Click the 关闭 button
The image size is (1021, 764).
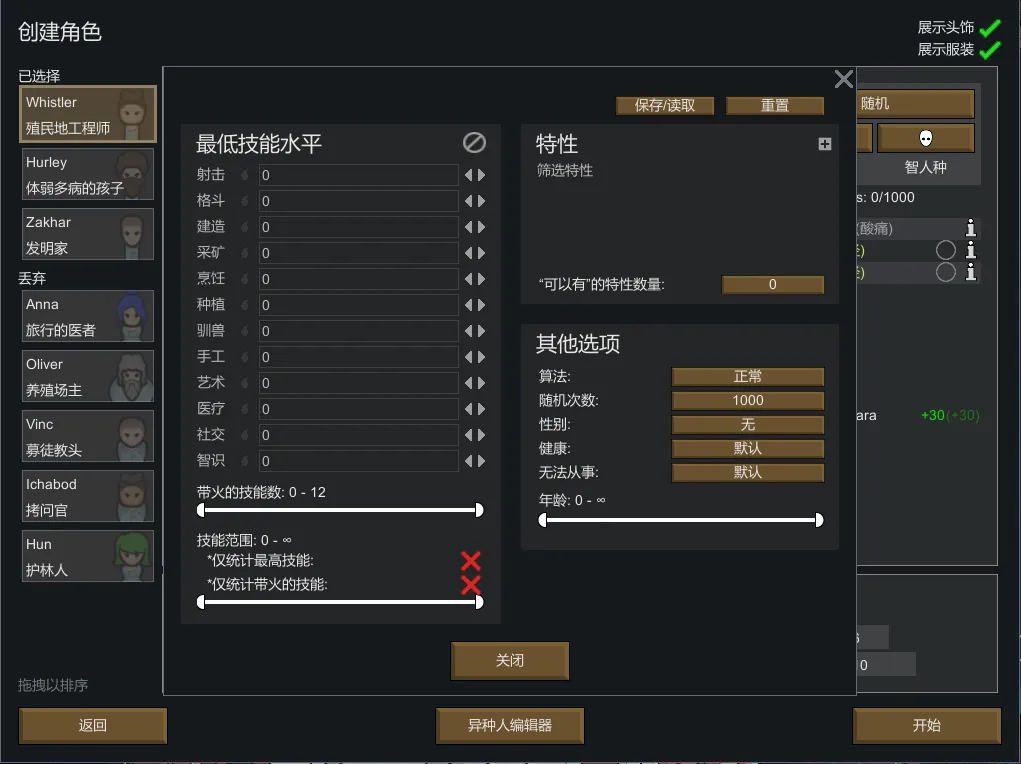[x=510, y=660]
